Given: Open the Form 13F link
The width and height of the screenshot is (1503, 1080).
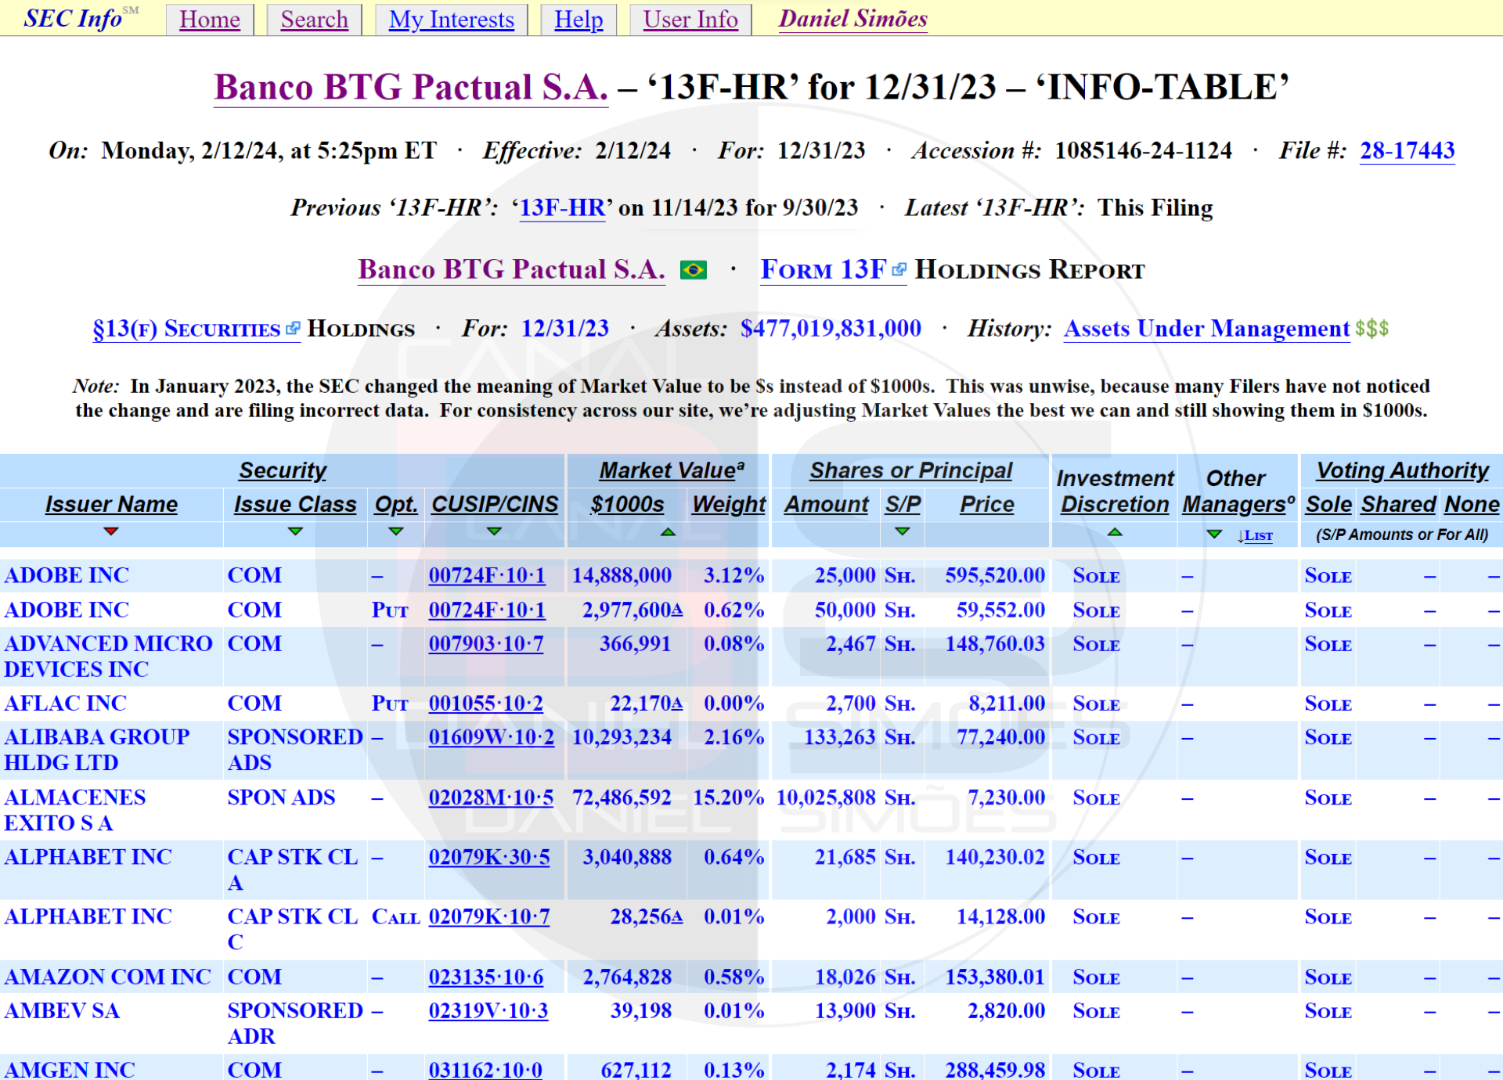Looking at the screenshot, I should point(823,270).
